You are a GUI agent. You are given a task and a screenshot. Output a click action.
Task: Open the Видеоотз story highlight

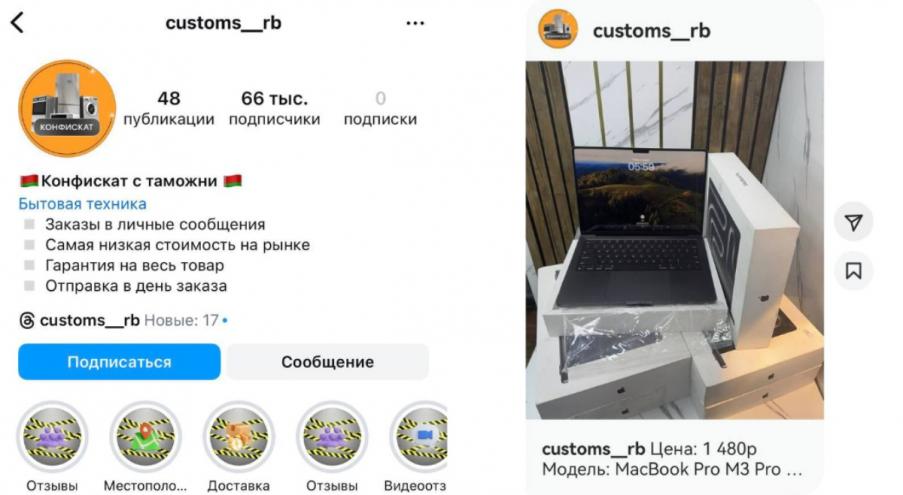pos(420,437)
